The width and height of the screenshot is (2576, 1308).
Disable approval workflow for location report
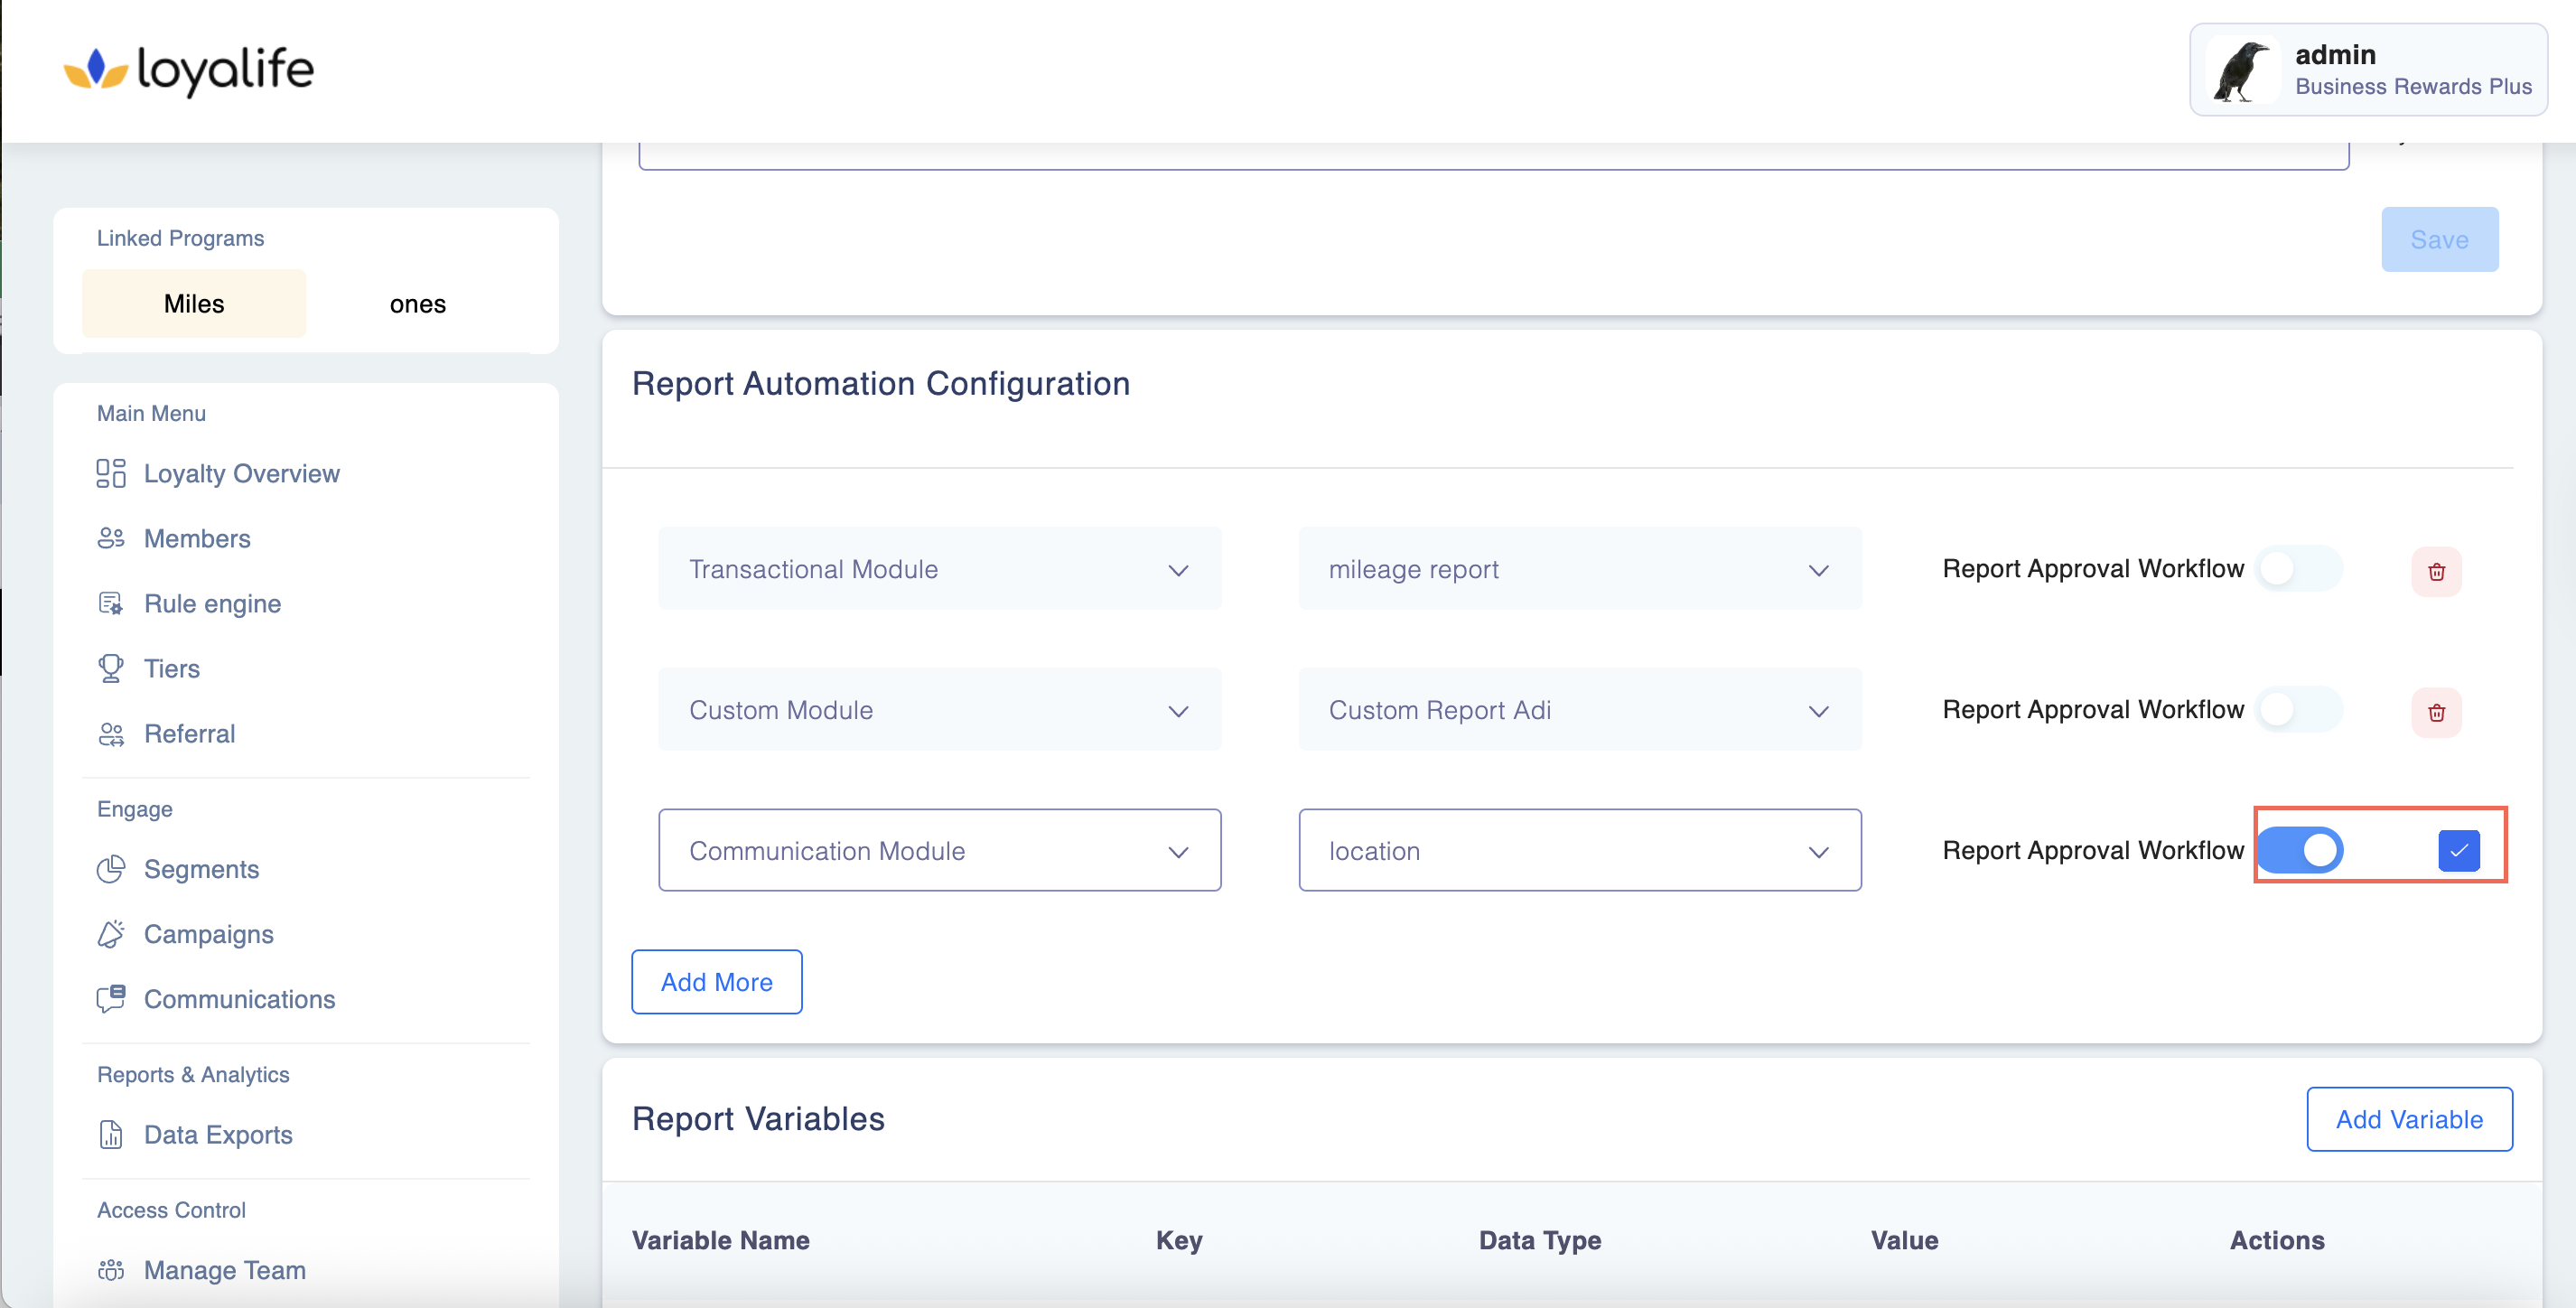2300,850
